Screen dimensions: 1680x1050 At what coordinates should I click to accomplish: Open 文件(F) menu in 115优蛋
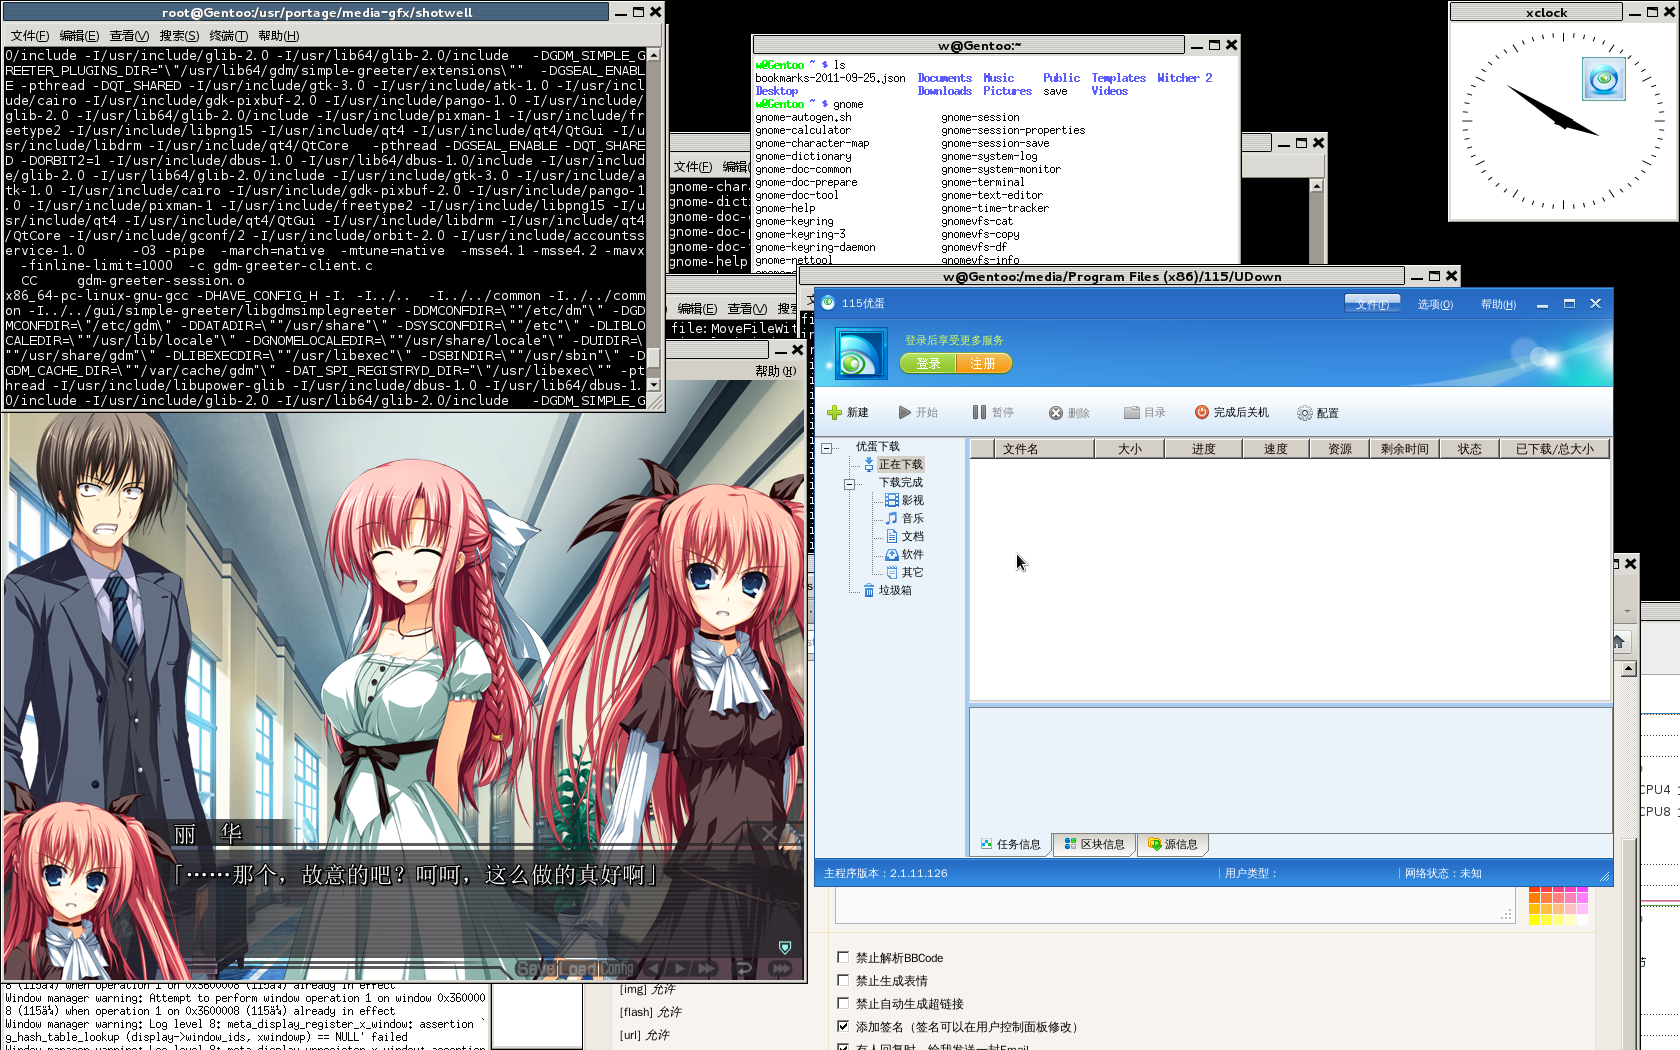click(x=1372, y=304)
